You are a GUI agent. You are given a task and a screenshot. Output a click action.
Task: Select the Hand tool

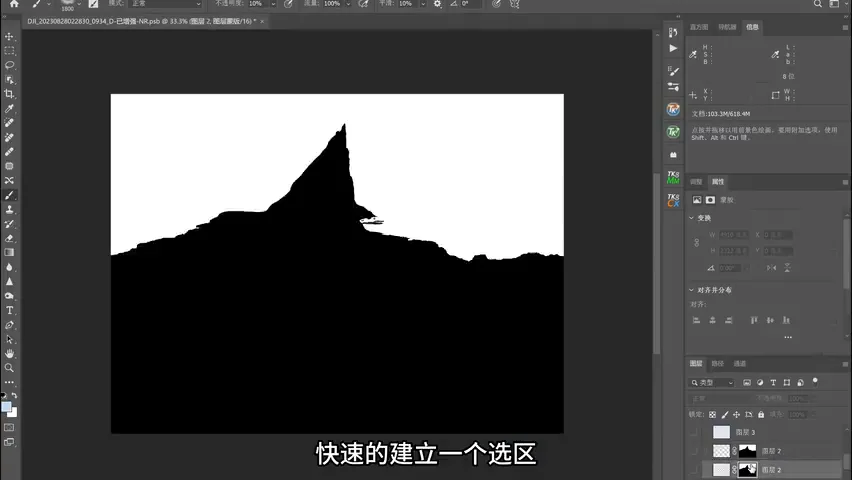pos(9,353)
